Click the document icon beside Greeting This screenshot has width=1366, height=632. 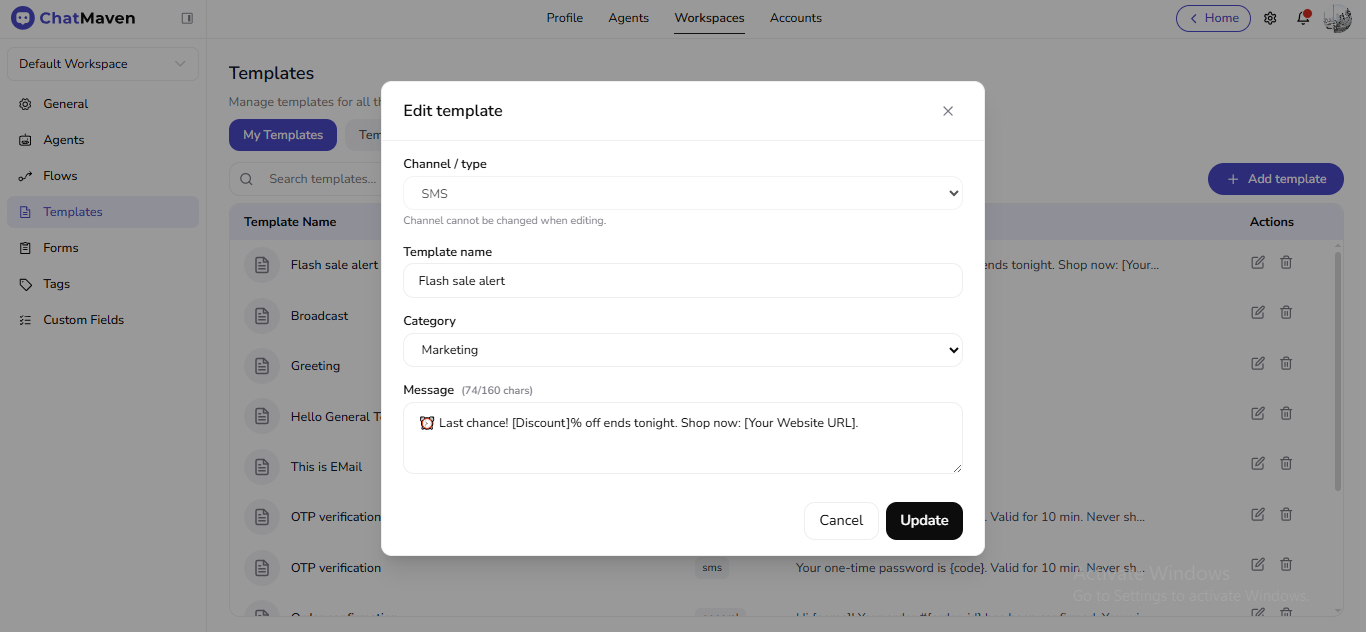261,365
